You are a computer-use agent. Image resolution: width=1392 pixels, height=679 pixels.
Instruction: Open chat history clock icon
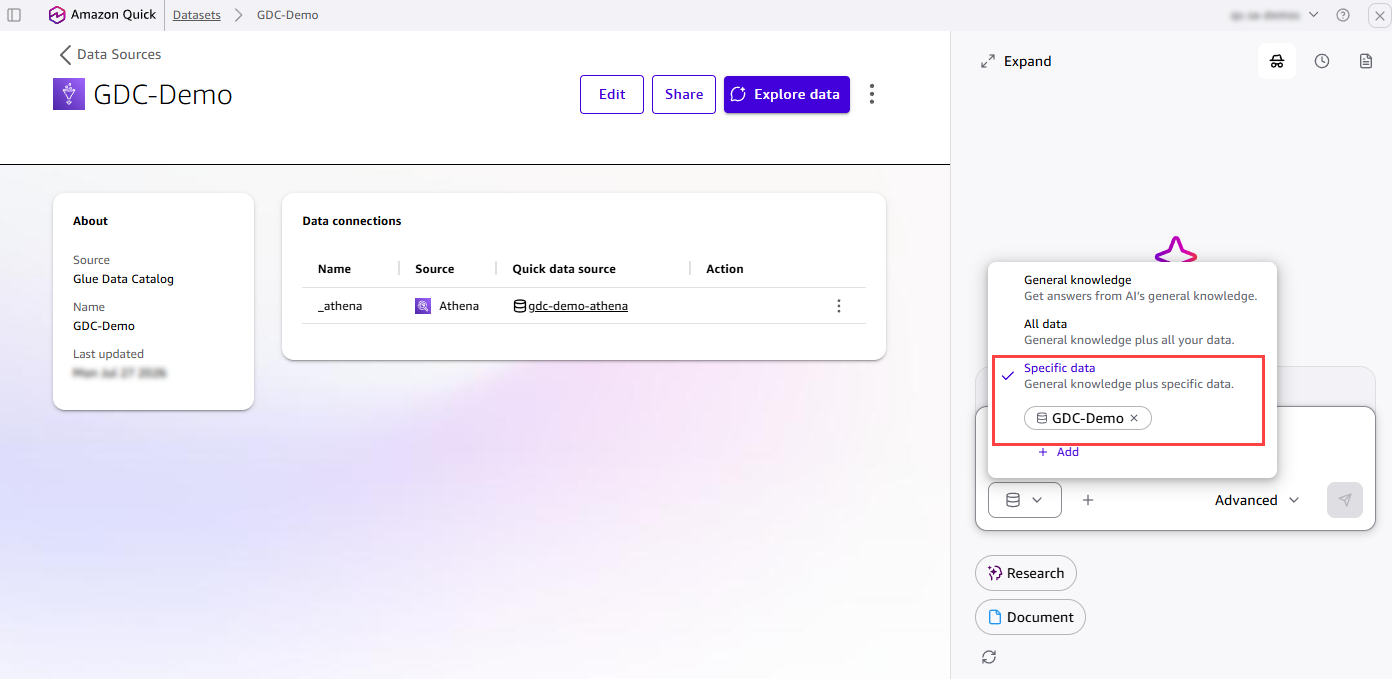click(x=1322, y=61)
